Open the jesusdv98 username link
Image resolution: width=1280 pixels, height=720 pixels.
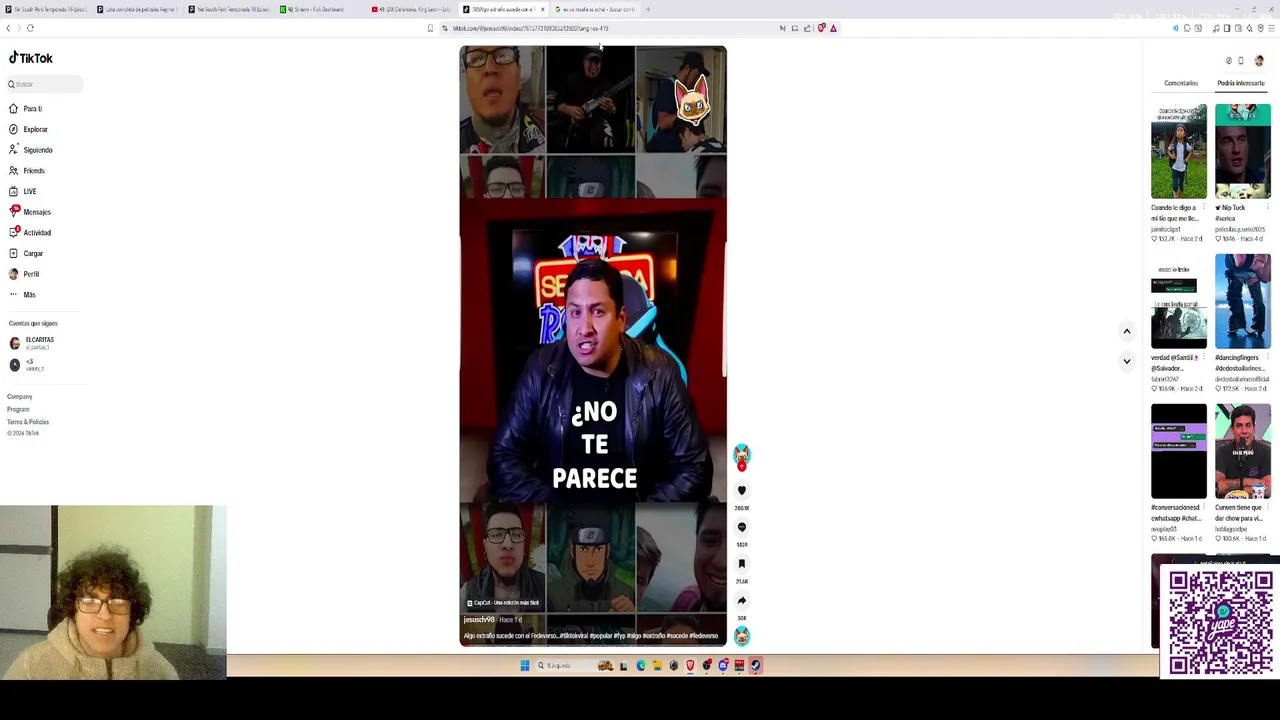[x=479, y=620]
